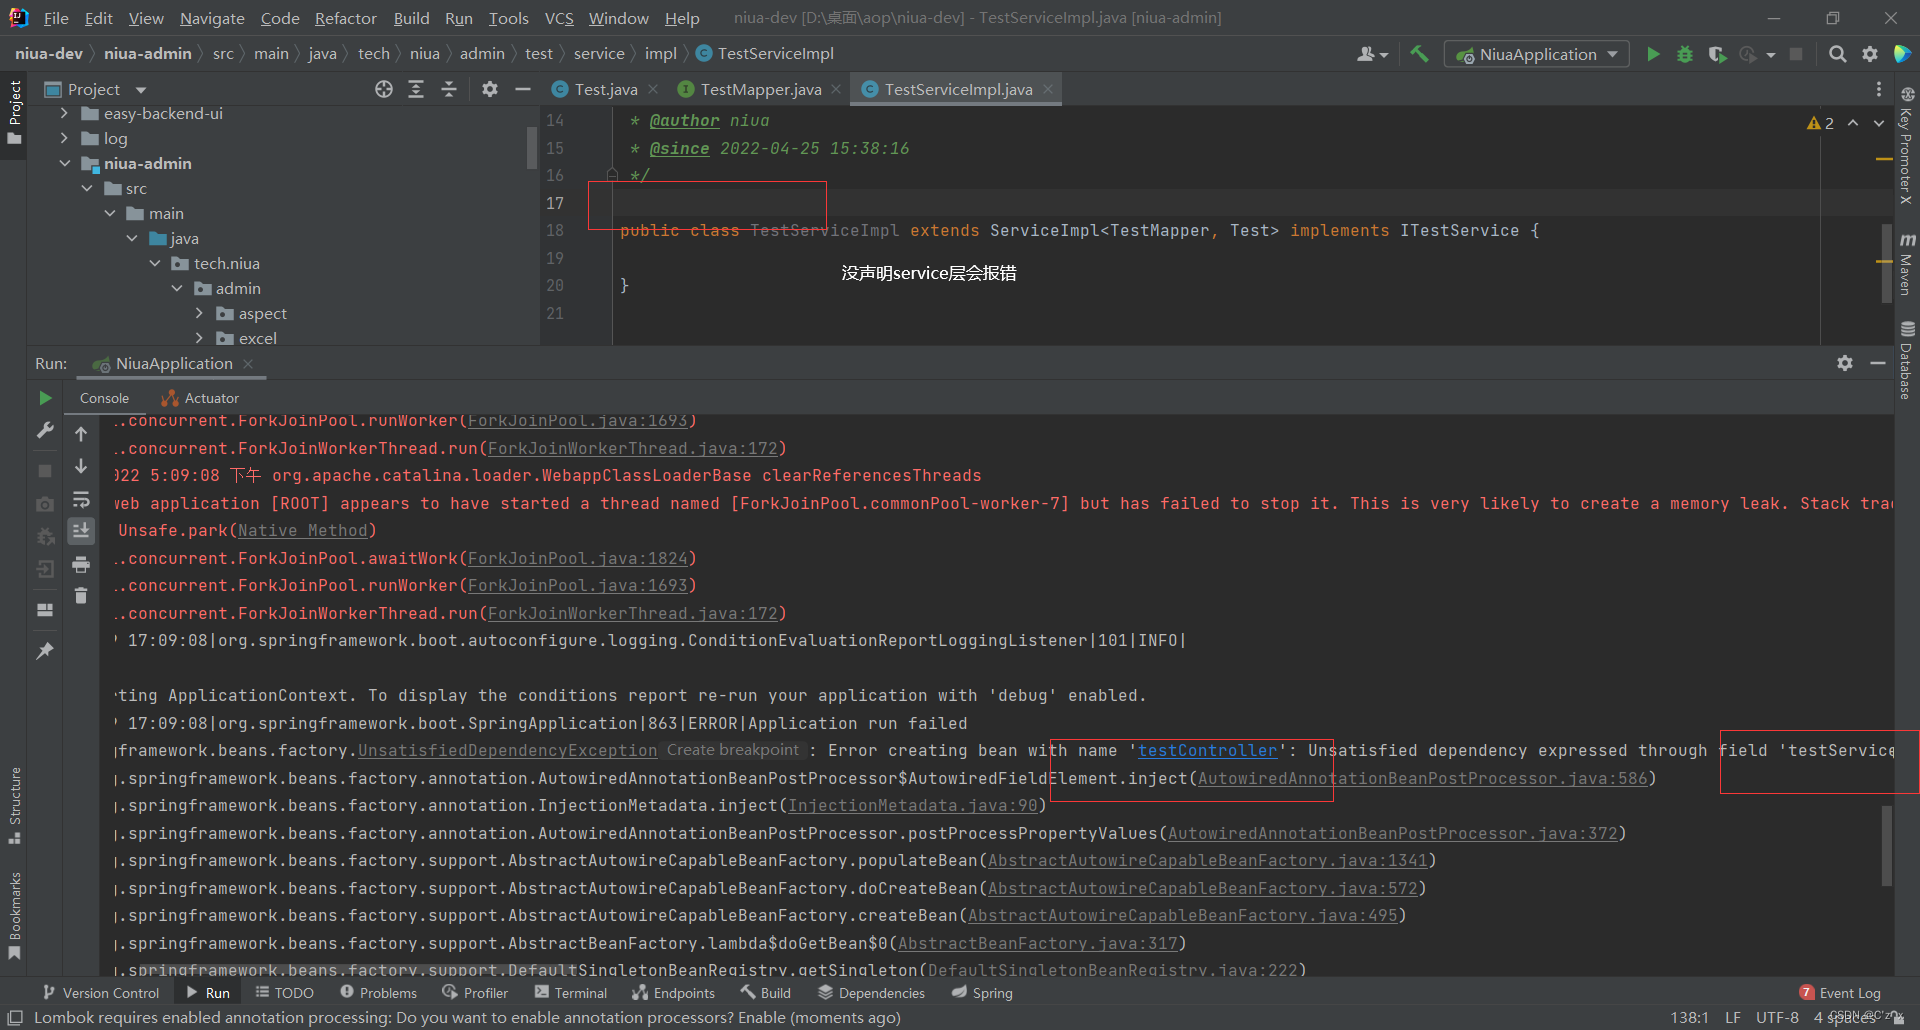Open user account icon dropdown

(1372, 54)
